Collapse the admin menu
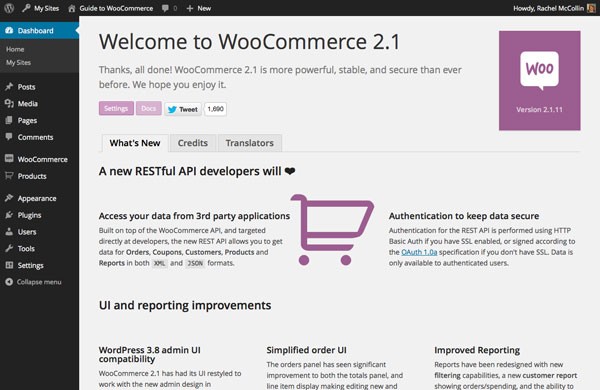Viewport: 600px width, 390px height. tap(39, 282)
